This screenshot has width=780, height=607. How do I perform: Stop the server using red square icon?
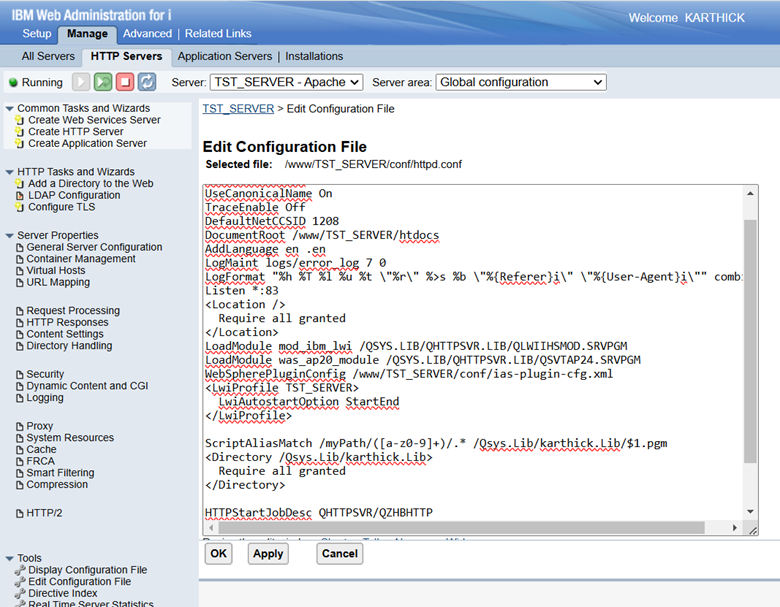(125, 82)
